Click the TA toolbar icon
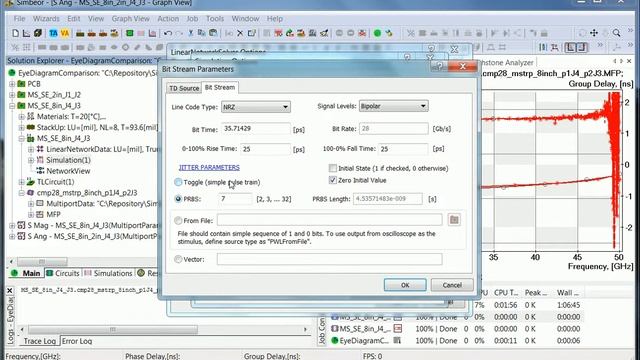640x360 pixels. (x=53, y=33)
